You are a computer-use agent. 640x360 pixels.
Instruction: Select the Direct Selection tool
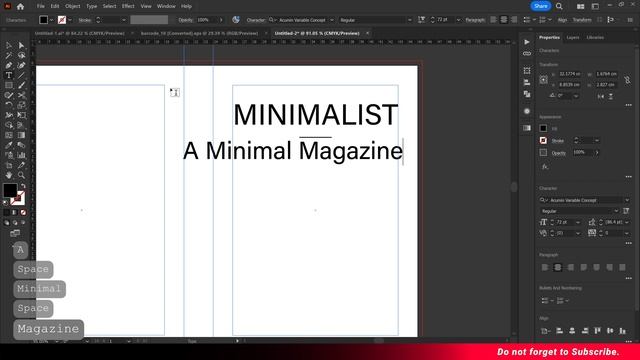[21, 45]
